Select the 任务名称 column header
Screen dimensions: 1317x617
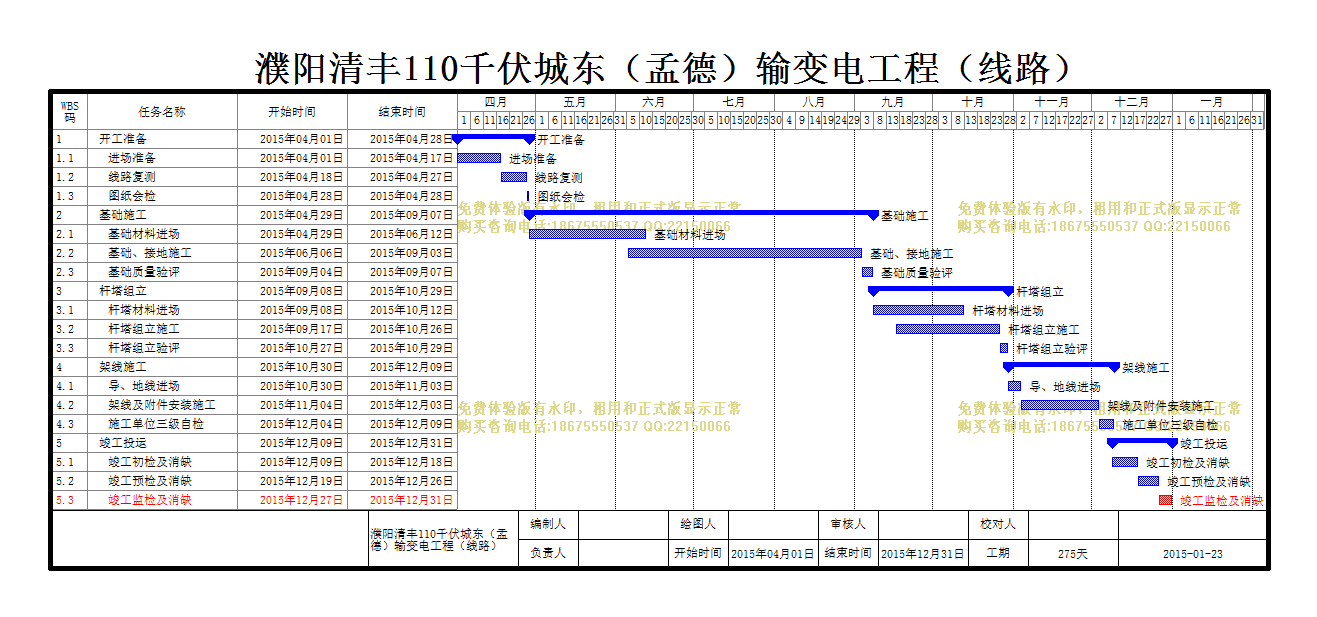pyautogui.click(x=162, y=112)
